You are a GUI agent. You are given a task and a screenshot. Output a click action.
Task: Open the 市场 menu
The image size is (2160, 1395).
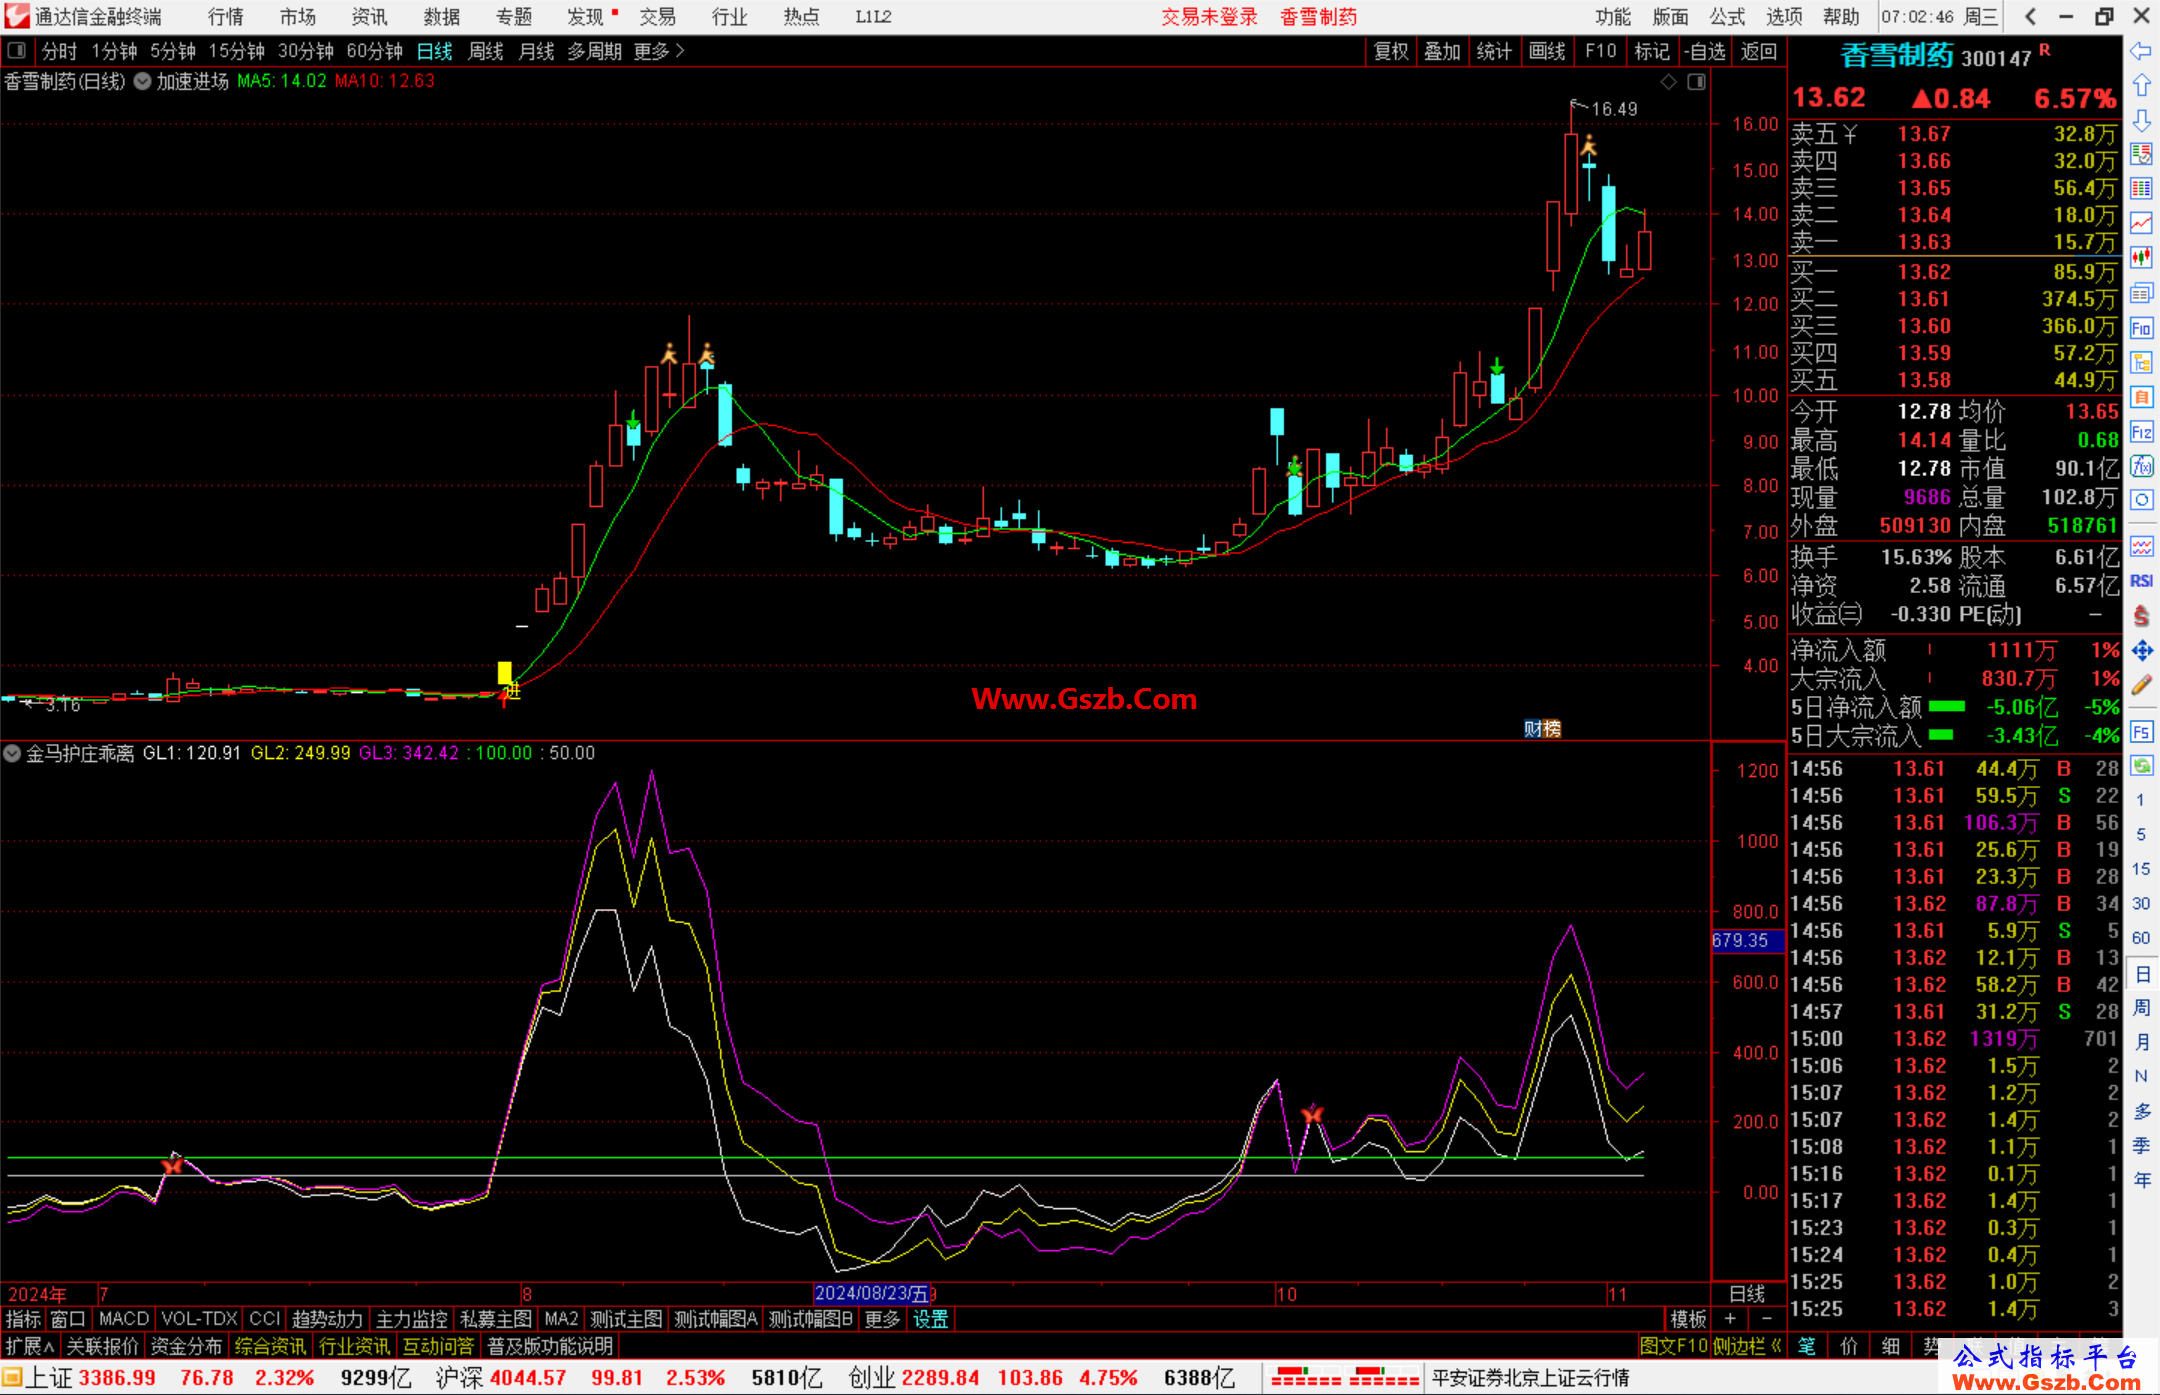tap(297, 17)
